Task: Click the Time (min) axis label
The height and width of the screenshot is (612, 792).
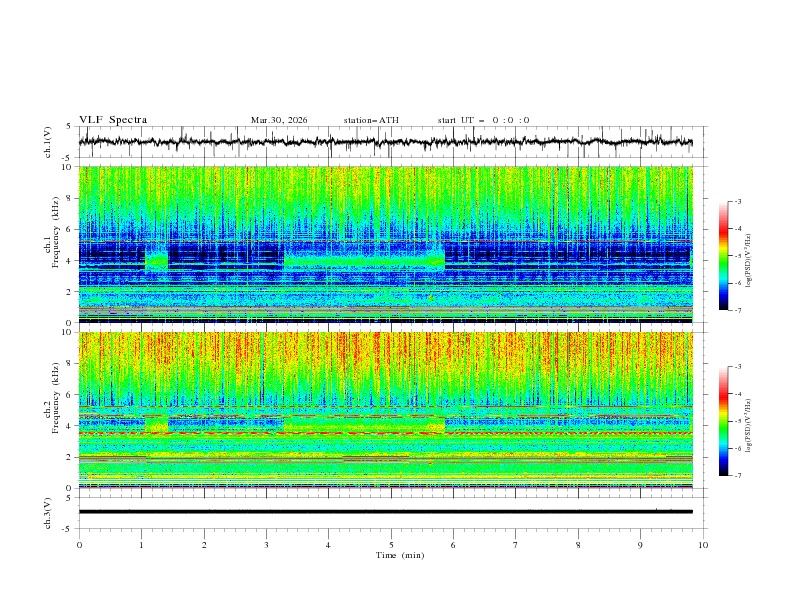Action: 400,555
